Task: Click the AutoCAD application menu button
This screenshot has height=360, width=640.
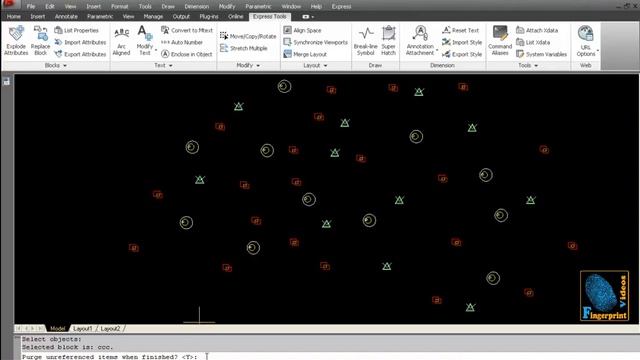Action: click(x=8, y=4)
